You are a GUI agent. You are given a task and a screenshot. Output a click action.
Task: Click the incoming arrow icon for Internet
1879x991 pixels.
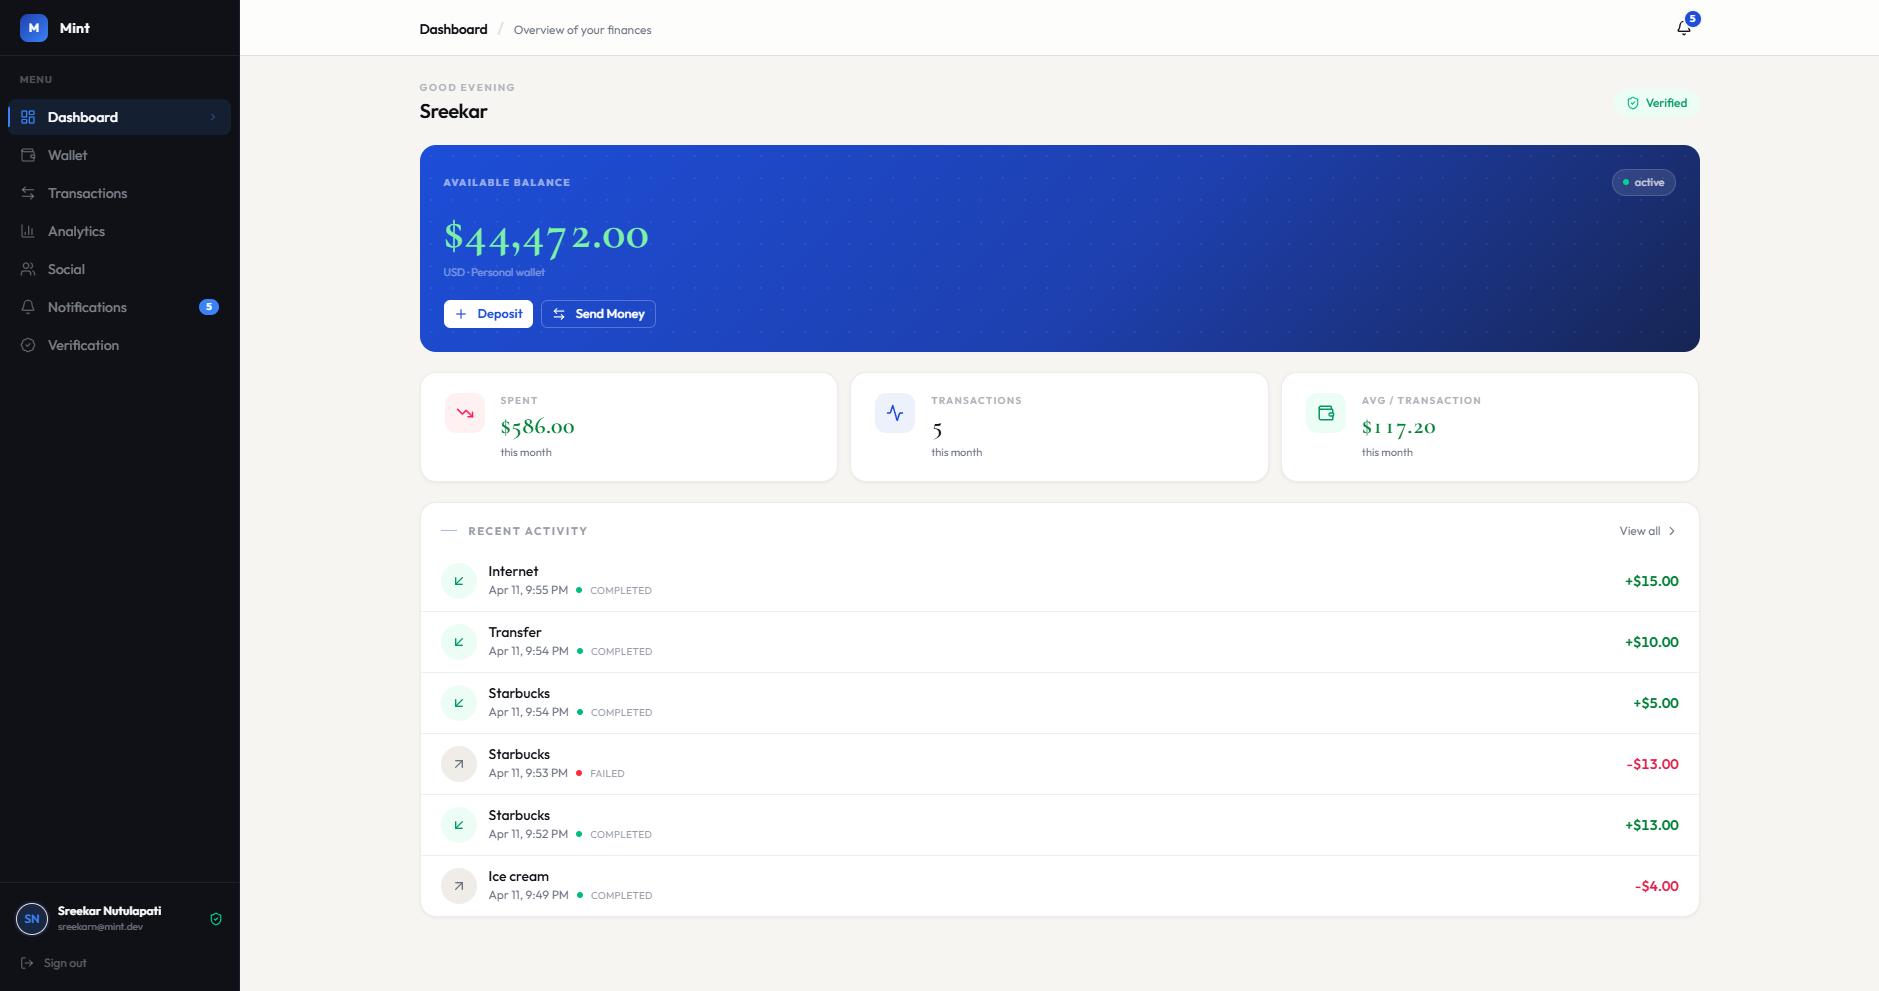click(459, 581)
